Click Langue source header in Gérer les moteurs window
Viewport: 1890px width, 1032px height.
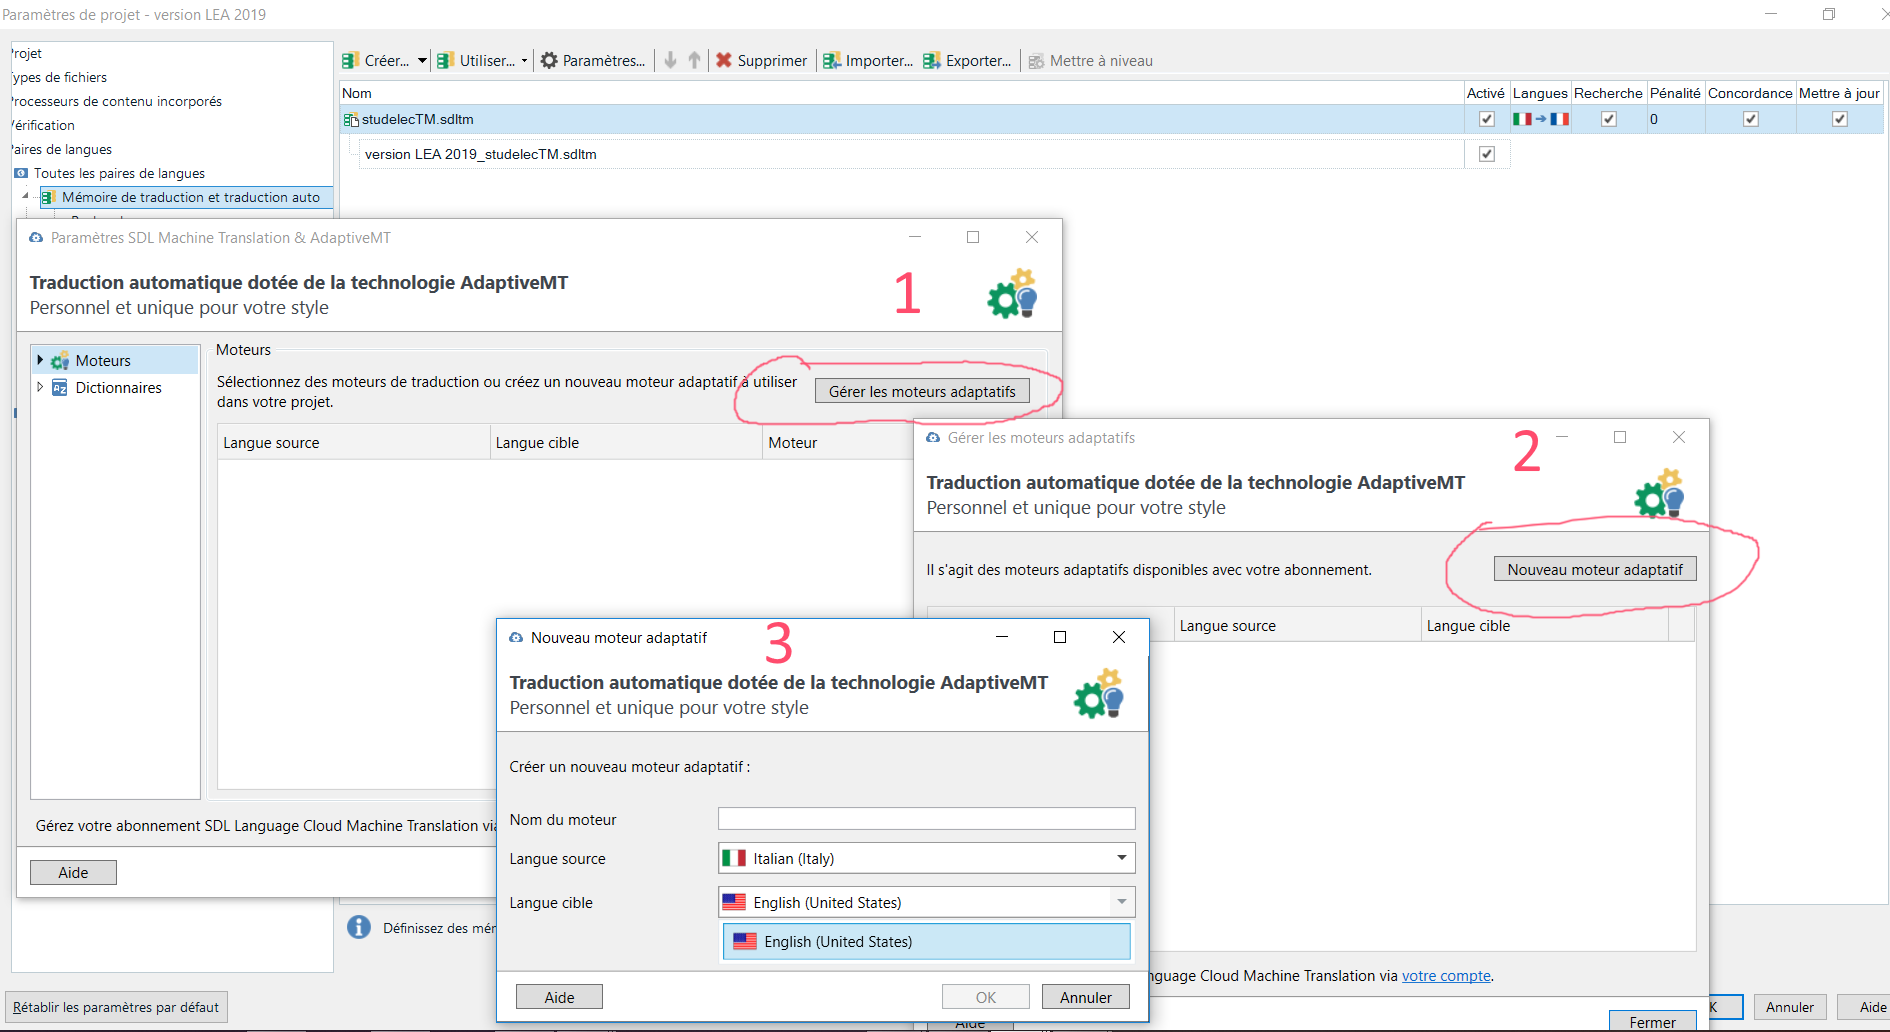coord(1297,625)
